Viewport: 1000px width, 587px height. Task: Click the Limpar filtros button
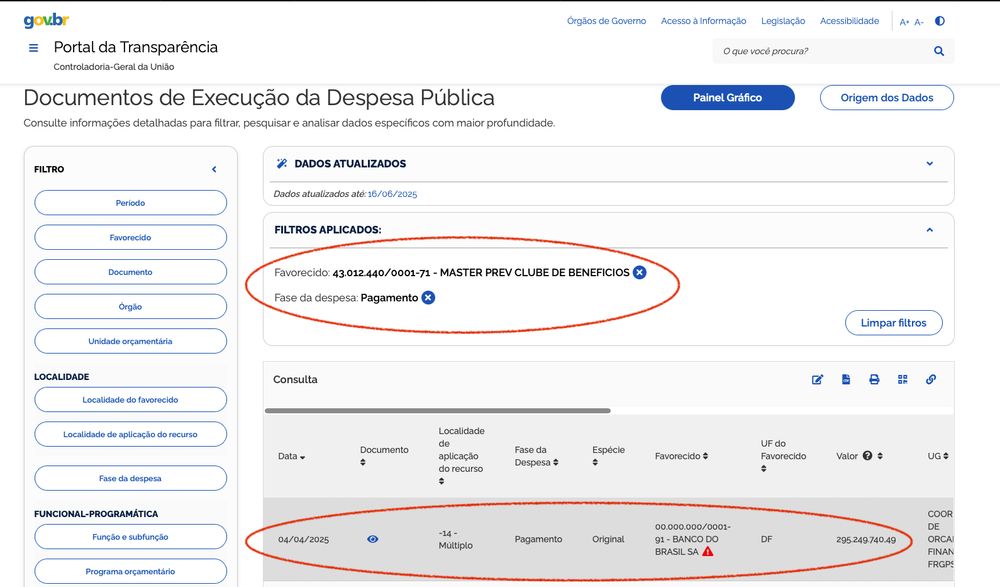[893, 323]
